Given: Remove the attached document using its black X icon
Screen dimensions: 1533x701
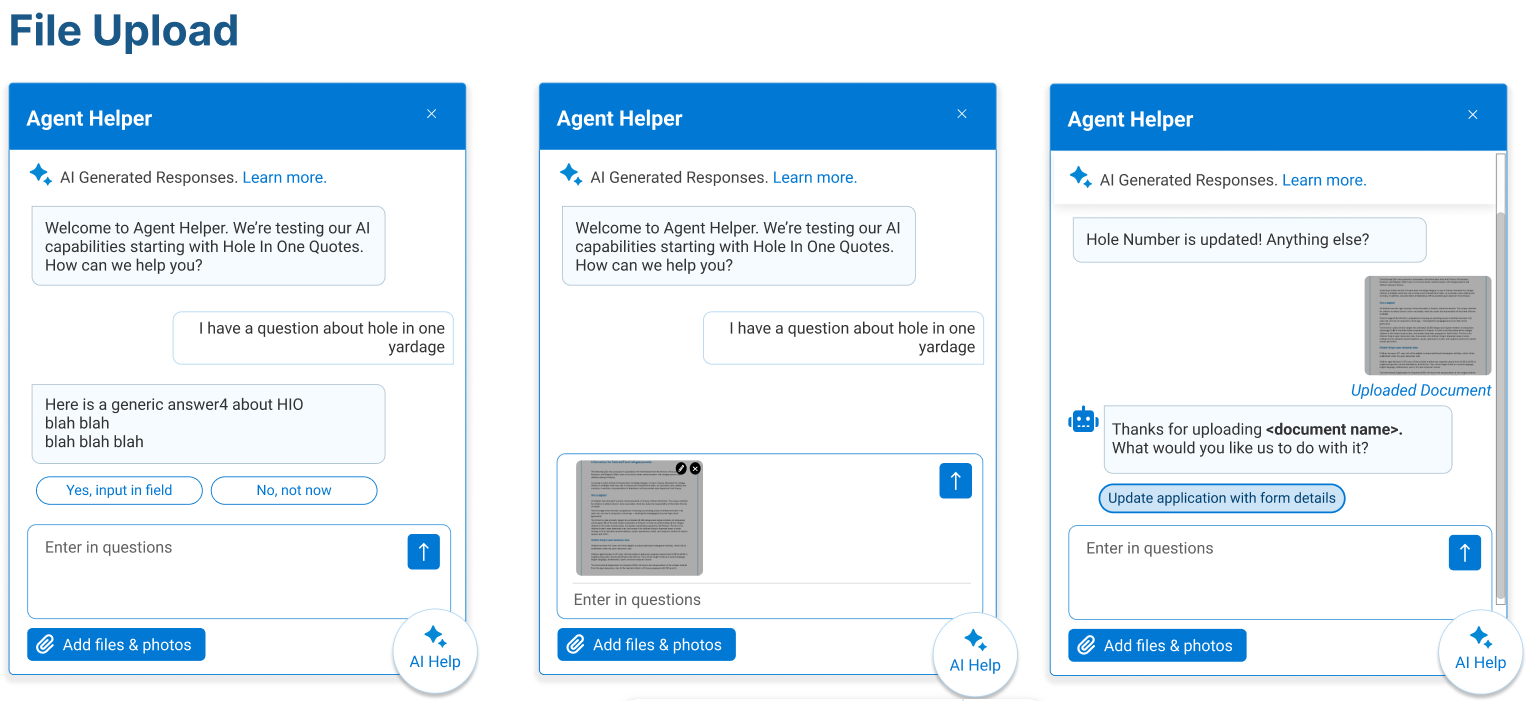Looking at the screenshot, I should tap(696, 468).
